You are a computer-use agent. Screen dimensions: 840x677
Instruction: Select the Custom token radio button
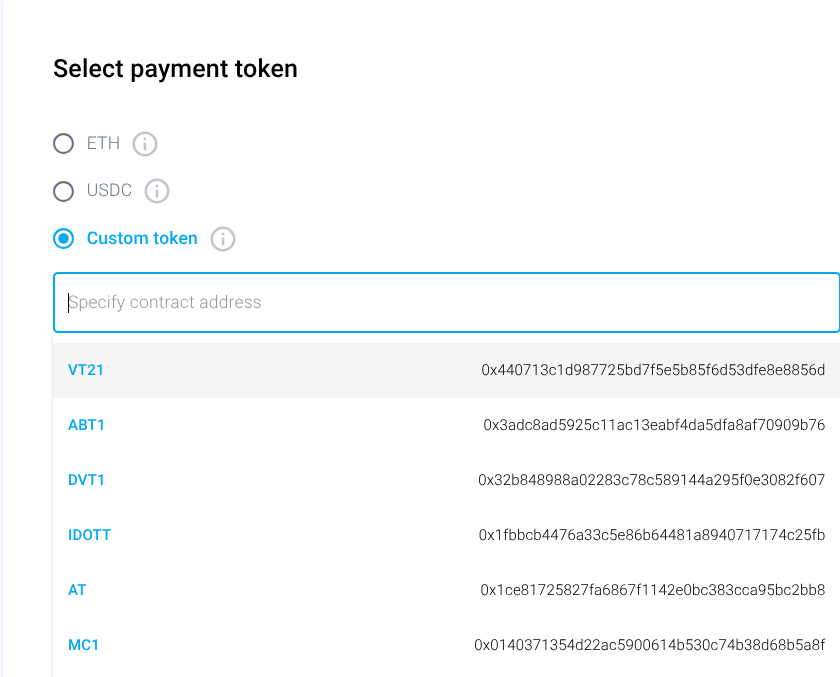63,239
